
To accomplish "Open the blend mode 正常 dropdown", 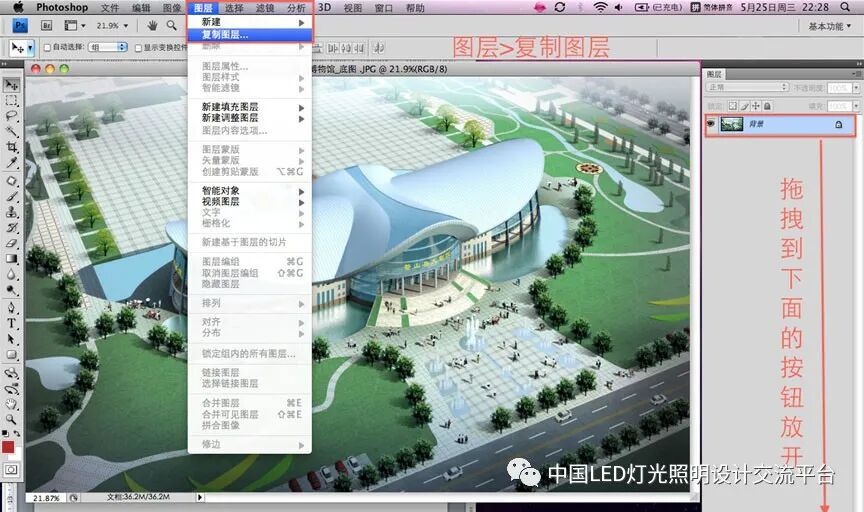I will (x=748, y=87).
